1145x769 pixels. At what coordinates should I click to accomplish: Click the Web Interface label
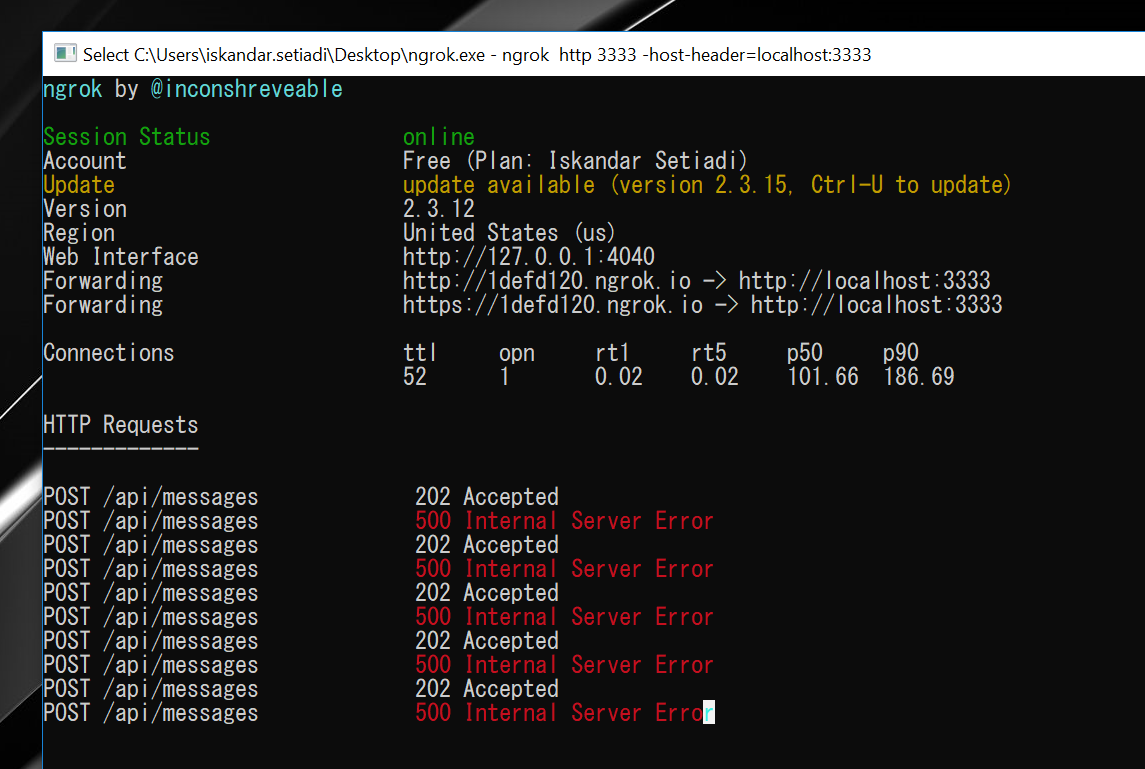[120, 257]
